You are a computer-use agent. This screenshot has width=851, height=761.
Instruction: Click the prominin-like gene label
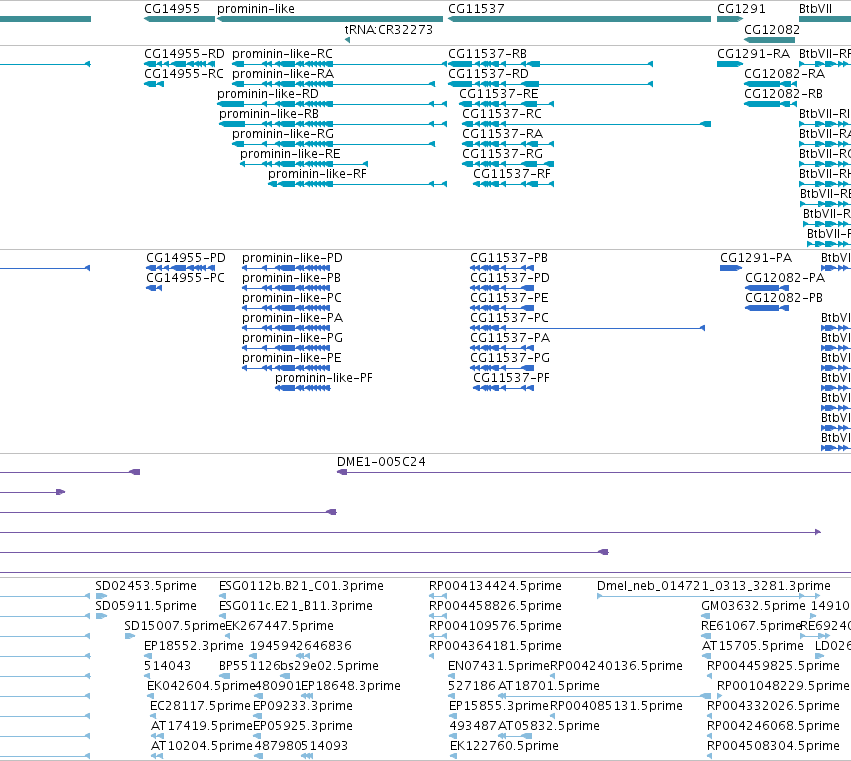(x=256, y=9)
